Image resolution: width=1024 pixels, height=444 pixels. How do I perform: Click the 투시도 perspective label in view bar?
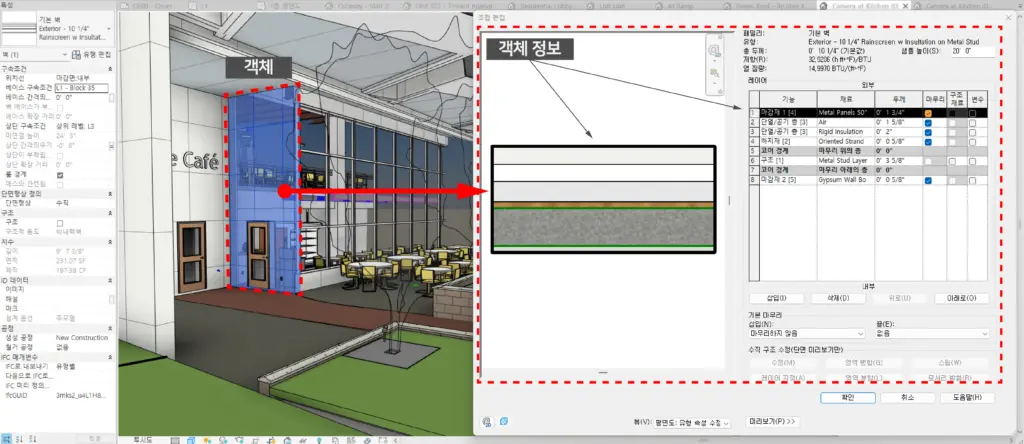[x=143, y=440]
